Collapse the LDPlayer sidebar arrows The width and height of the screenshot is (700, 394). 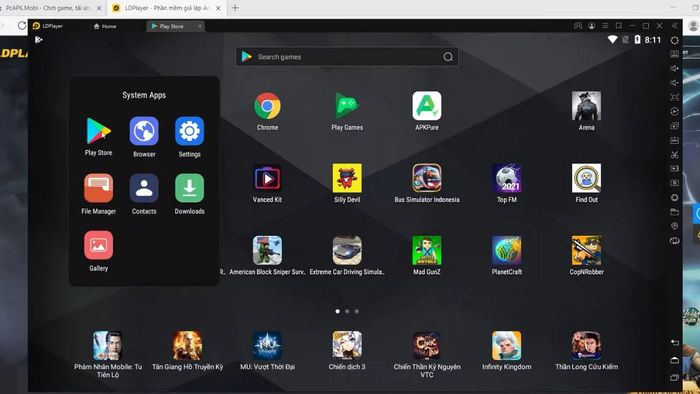pyautogui.click(x=675, y=26)
